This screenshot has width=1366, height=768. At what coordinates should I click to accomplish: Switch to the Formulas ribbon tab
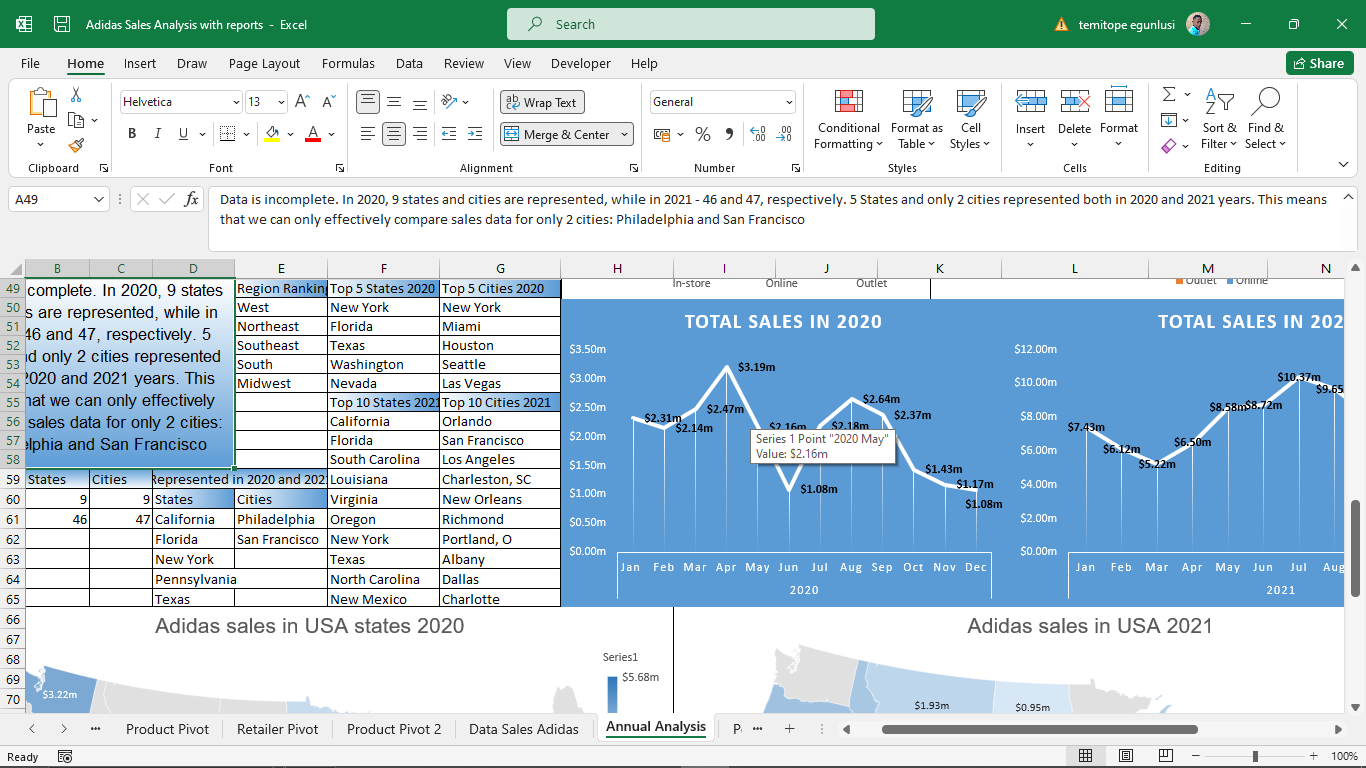click(348, 63)
